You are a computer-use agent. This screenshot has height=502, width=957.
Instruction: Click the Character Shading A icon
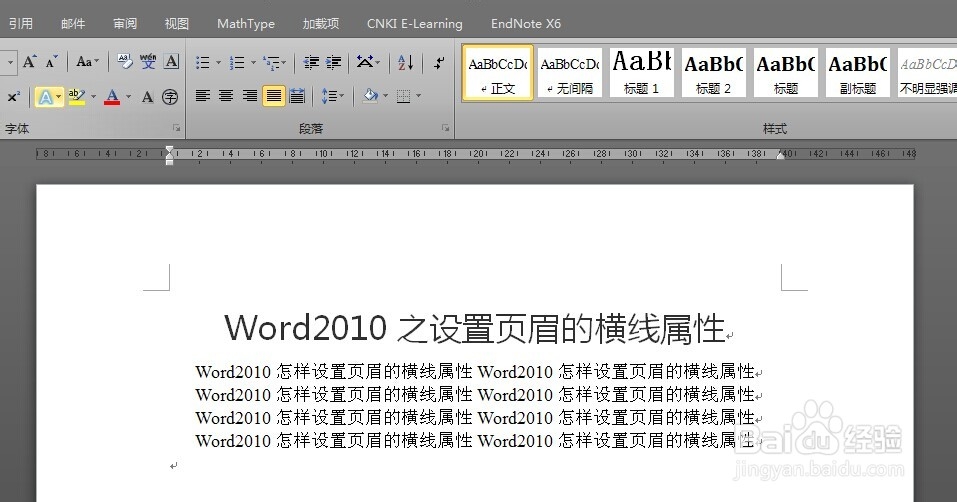[x=147, y=96]
